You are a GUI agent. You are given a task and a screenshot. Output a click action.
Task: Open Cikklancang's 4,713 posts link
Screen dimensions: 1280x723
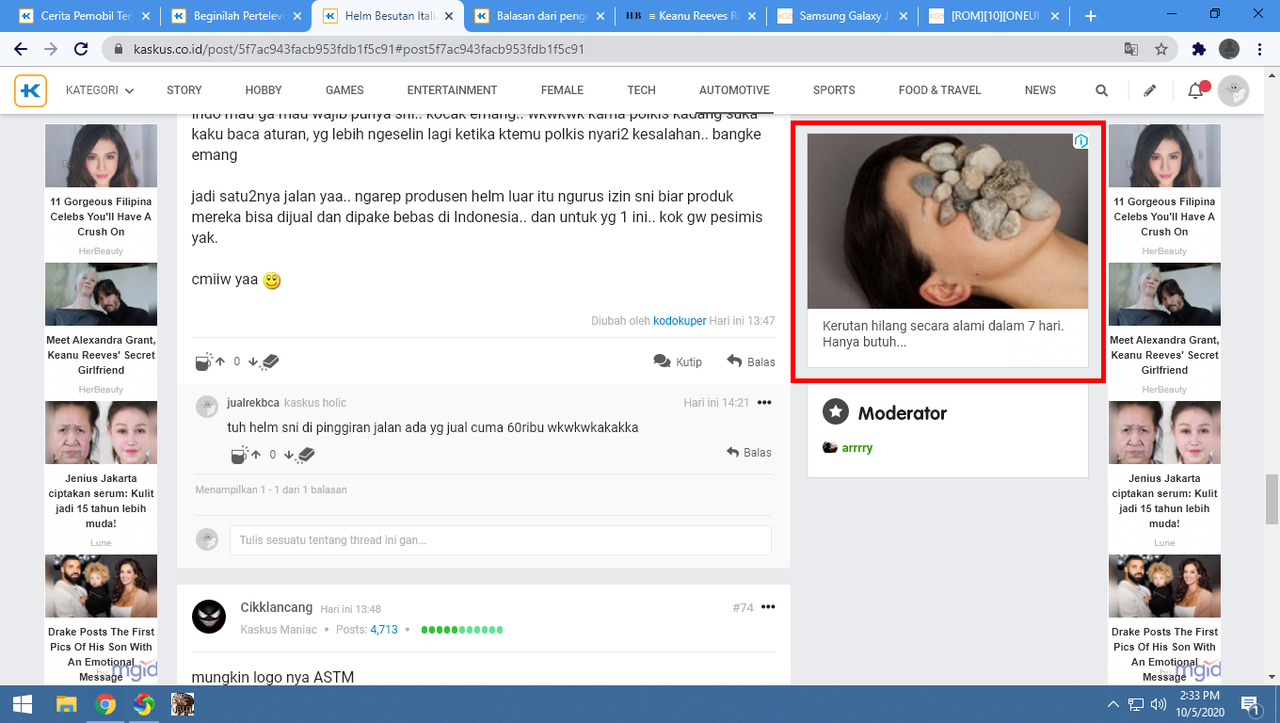tap(384, 630)
